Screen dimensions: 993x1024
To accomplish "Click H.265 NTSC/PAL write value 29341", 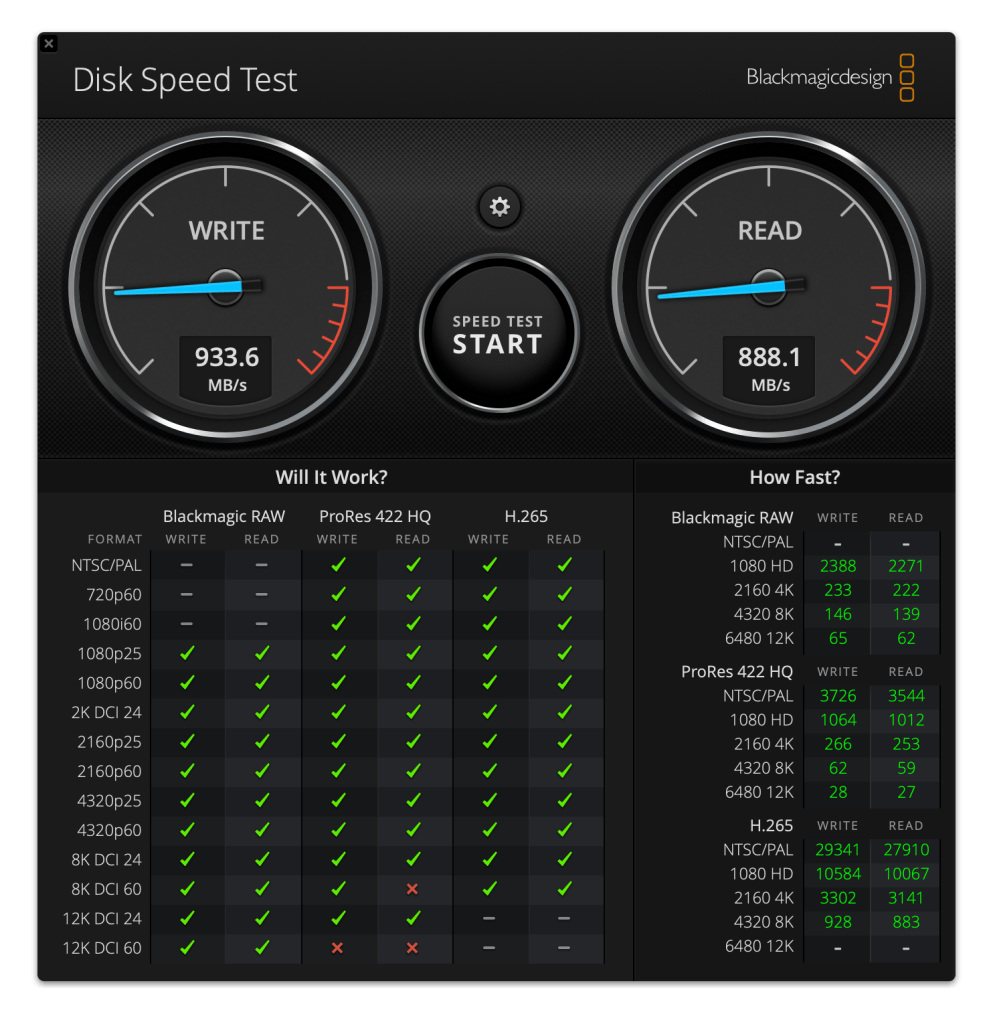I will [x=838, y=850].
